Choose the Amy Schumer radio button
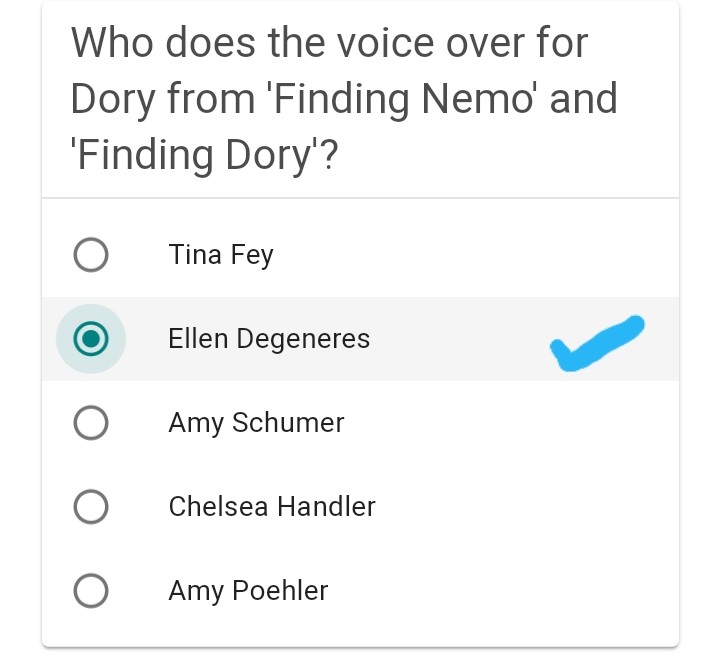The height and width of the screenshot is (664, 720). click(x=91, y=423)
